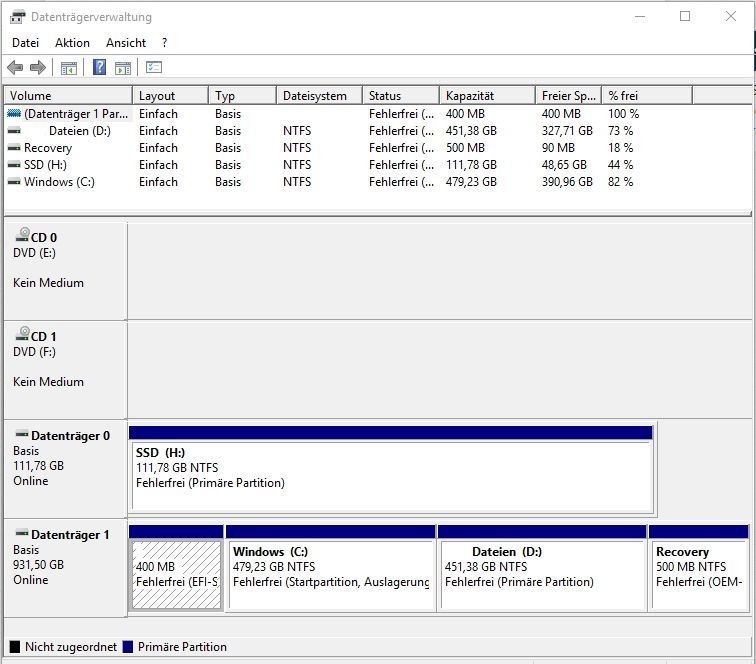Viewport: 756px width, 664px height.
Task: Select the 400 MB EFI partition block
Action: [176, 574]
